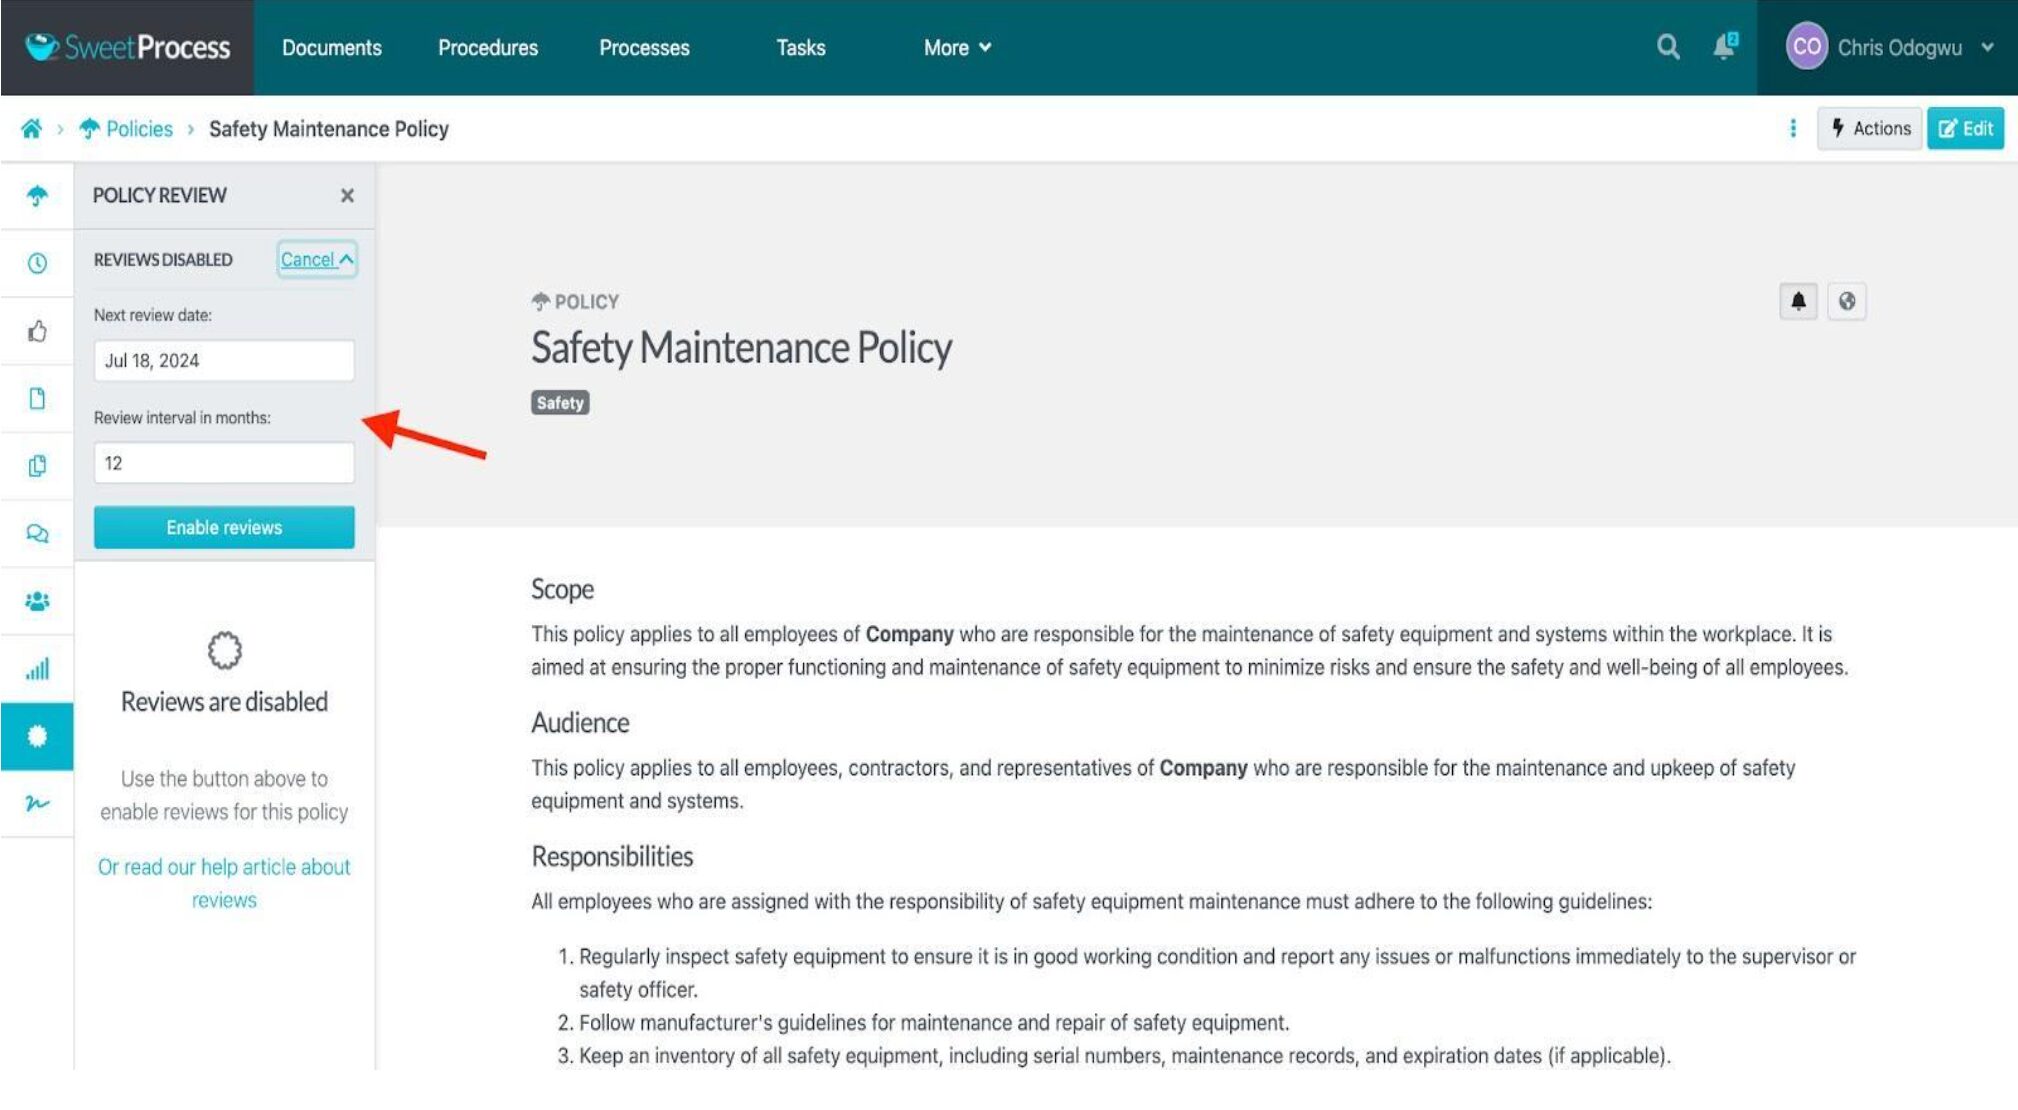Select the Procedures menu tab

coord(488,46)
